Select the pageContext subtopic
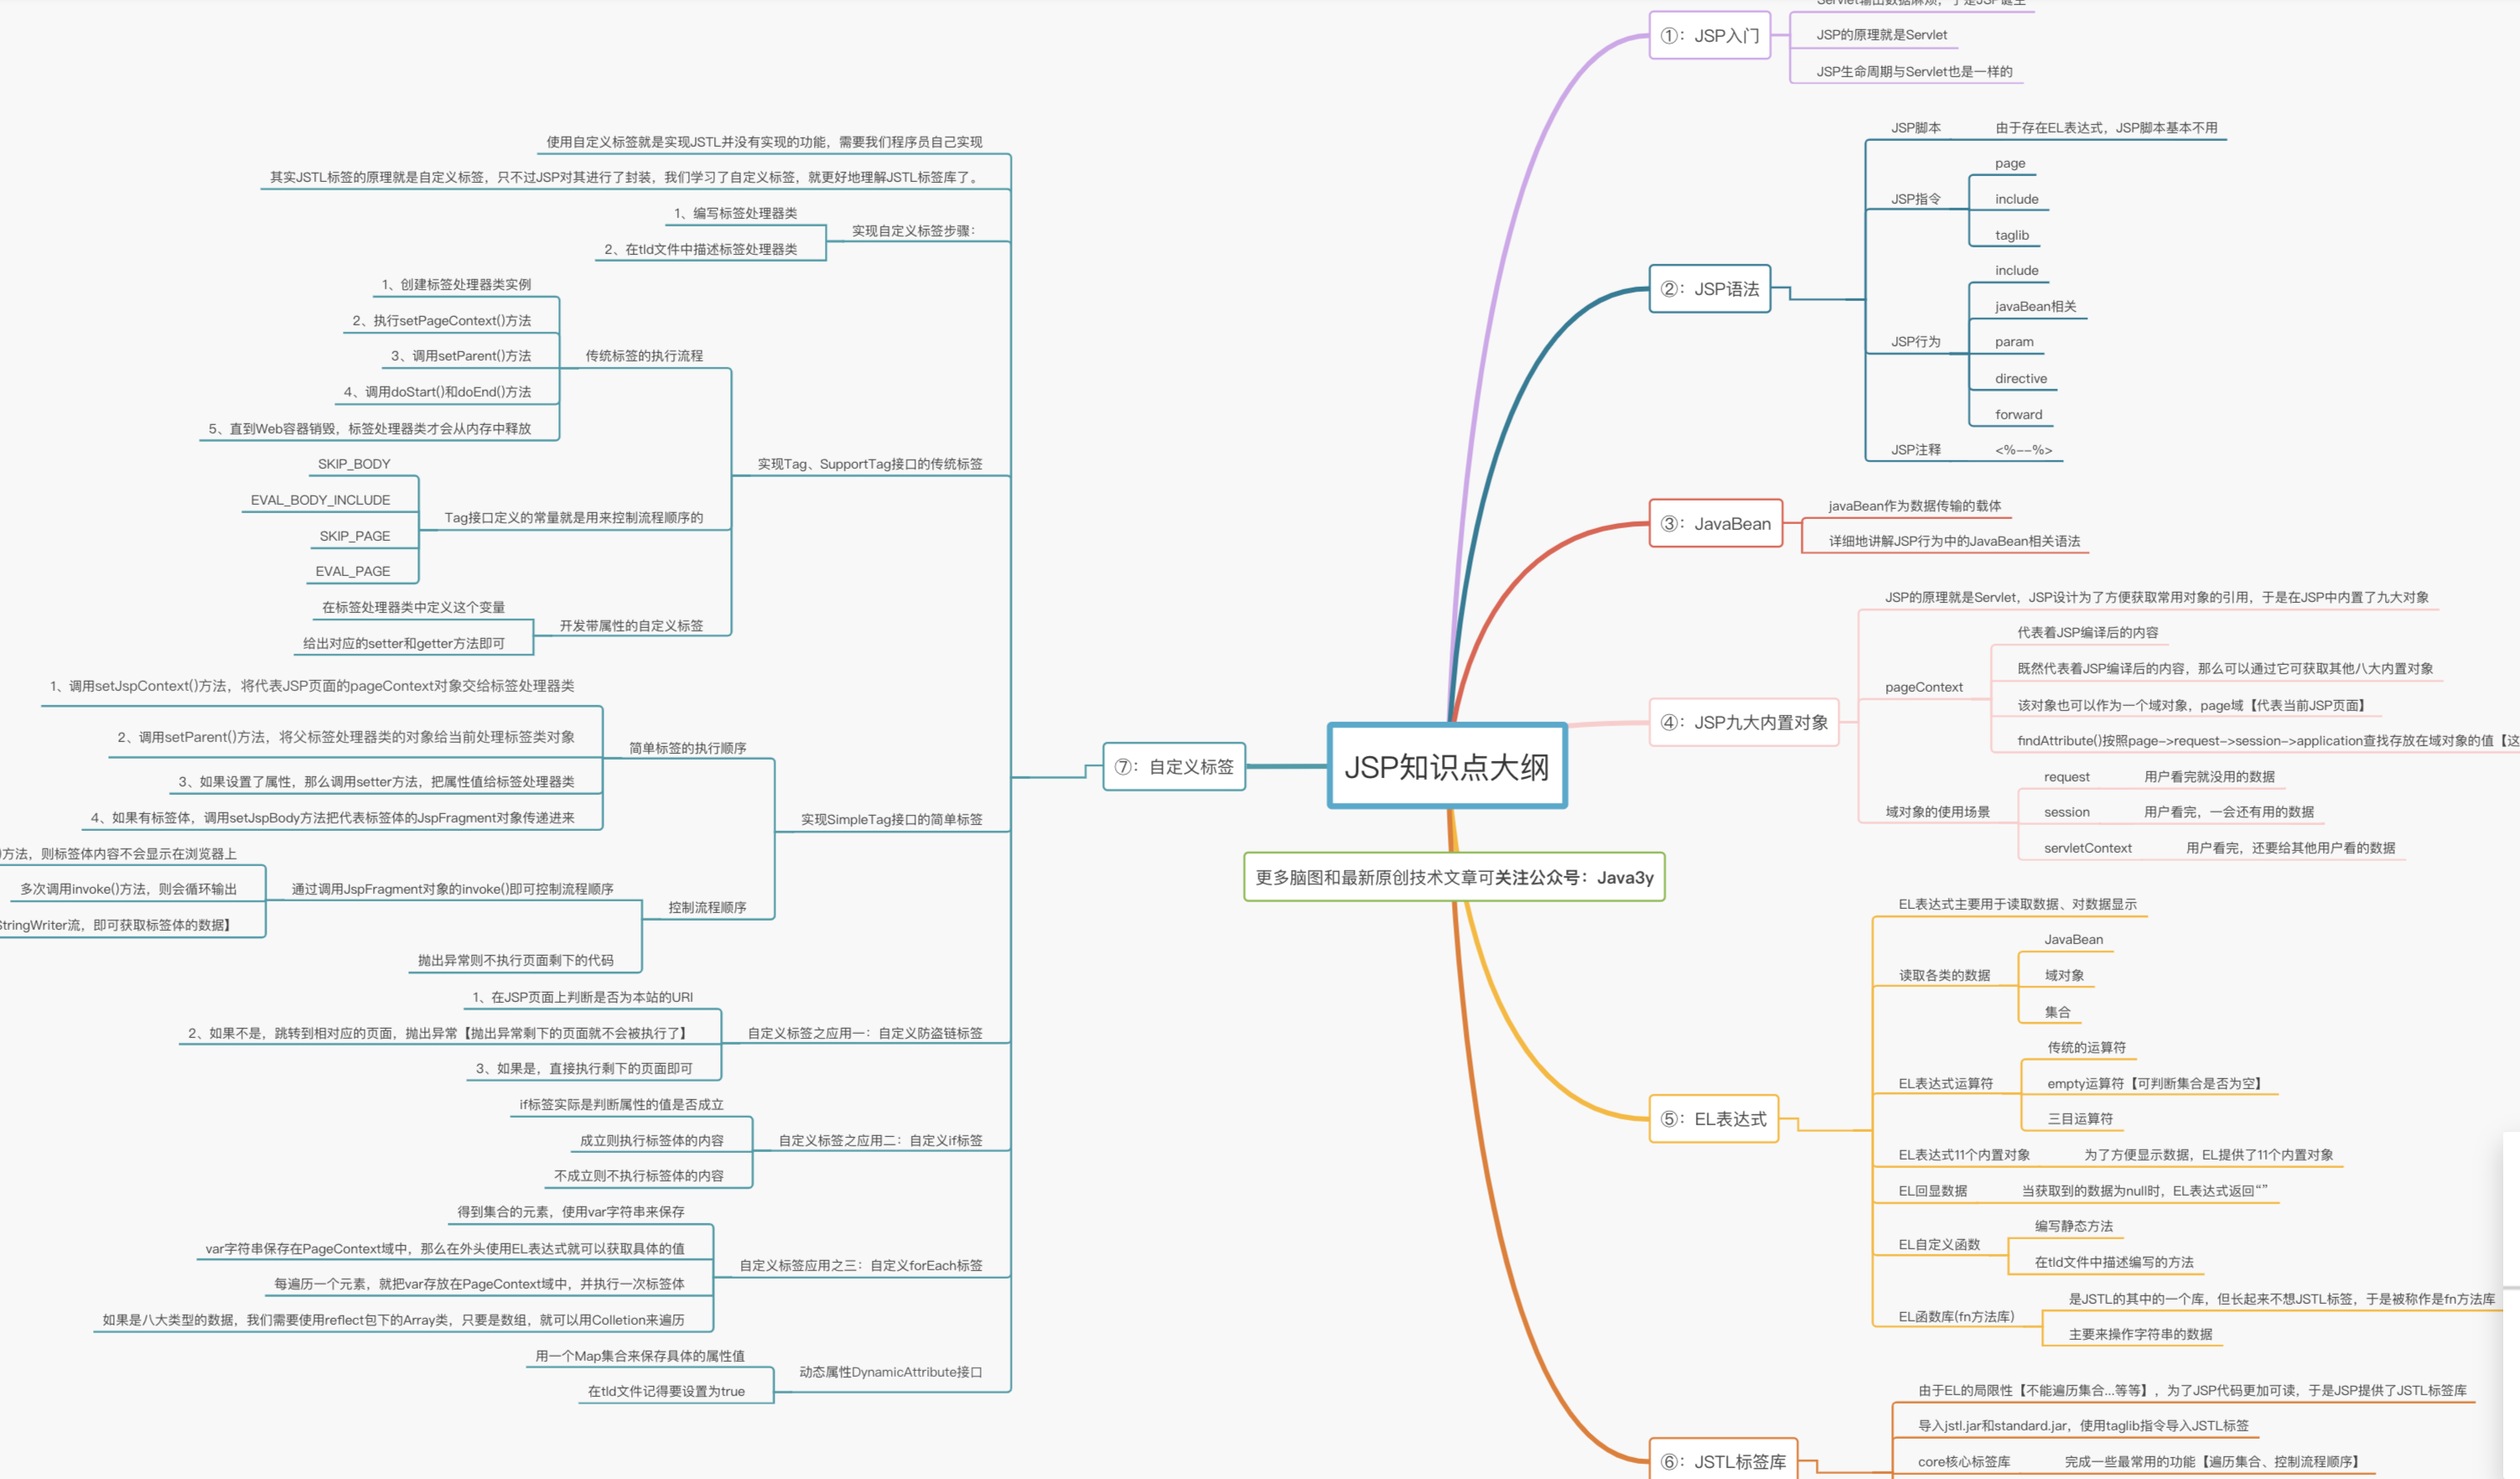The image size is (2520, 1479). tap(1923, 687)
